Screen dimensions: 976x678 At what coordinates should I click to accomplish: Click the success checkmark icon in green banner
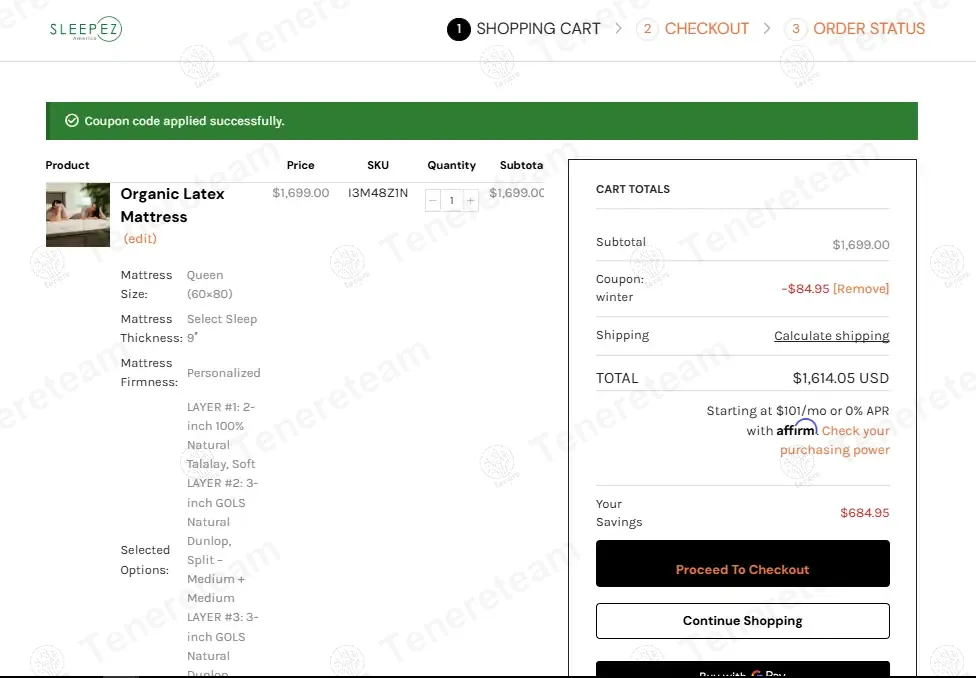72,121
